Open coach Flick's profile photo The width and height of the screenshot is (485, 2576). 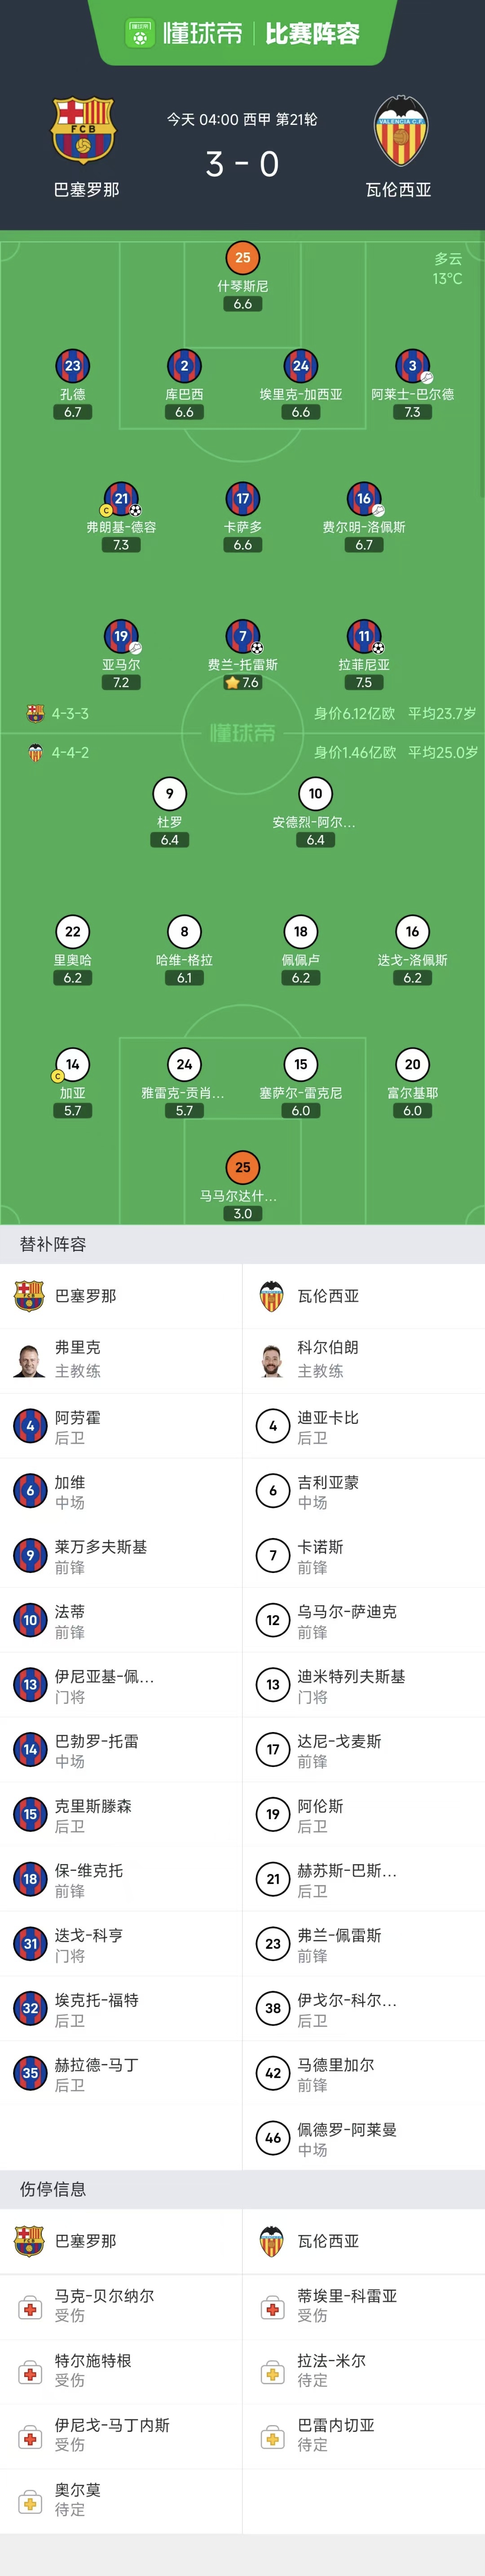[30, 1360]
